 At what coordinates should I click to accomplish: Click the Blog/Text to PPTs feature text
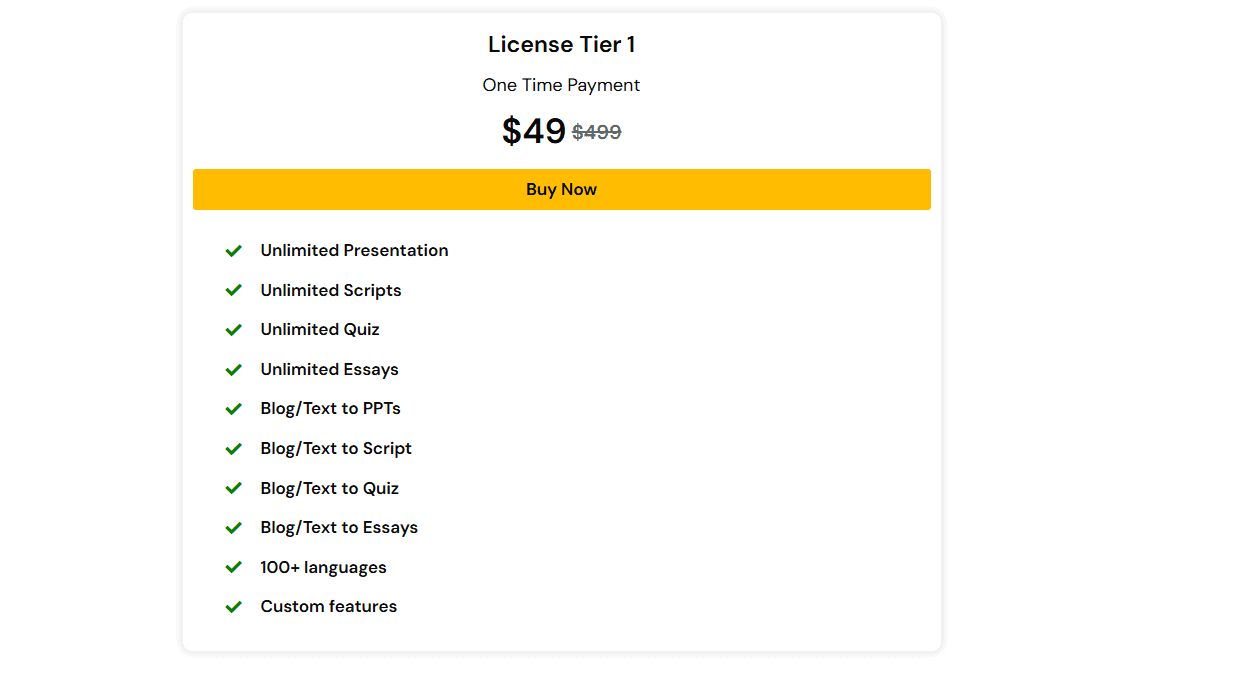pyautogui.click(x=330, y=409)
